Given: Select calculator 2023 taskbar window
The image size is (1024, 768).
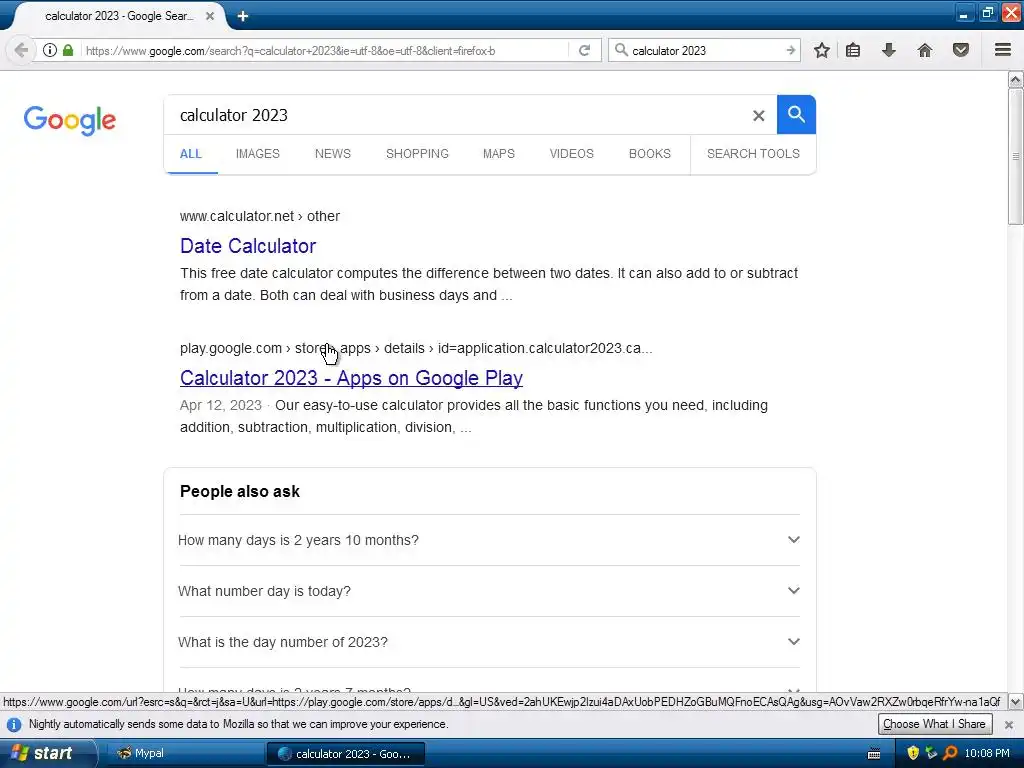Looking at the screenshot, I should pyautogui.click(x=346, y=754).
